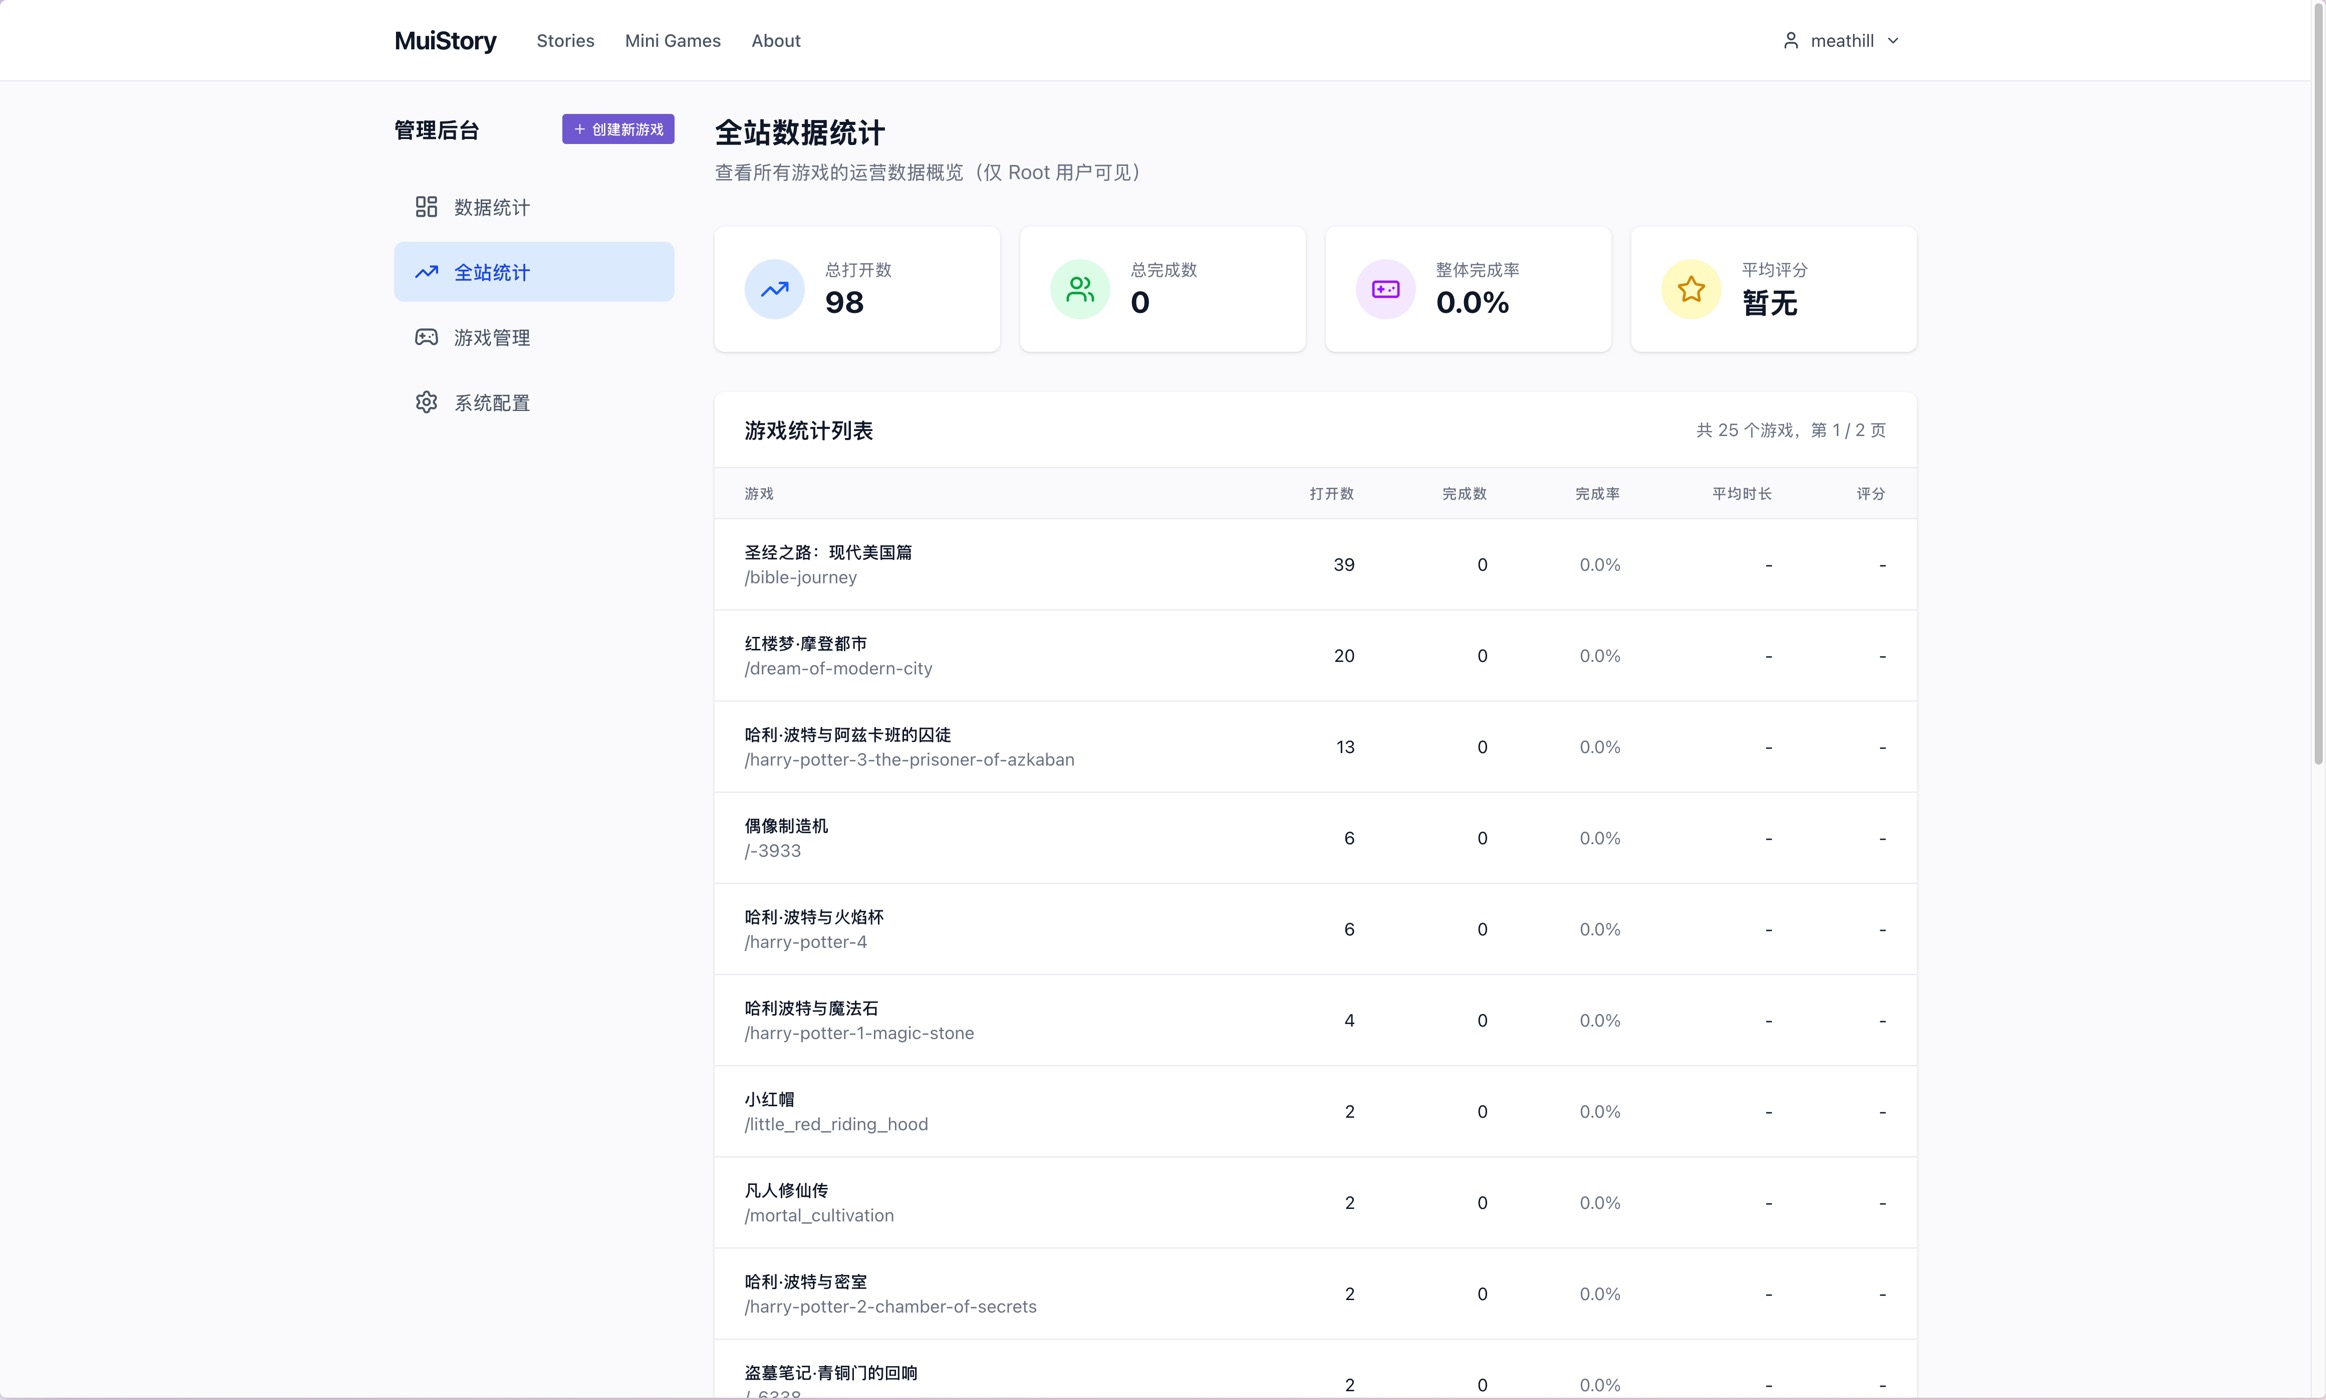Select 哈利·波特与火焰杯 game row
This screenshot has height=1400, width=2326.
point(813,917)
